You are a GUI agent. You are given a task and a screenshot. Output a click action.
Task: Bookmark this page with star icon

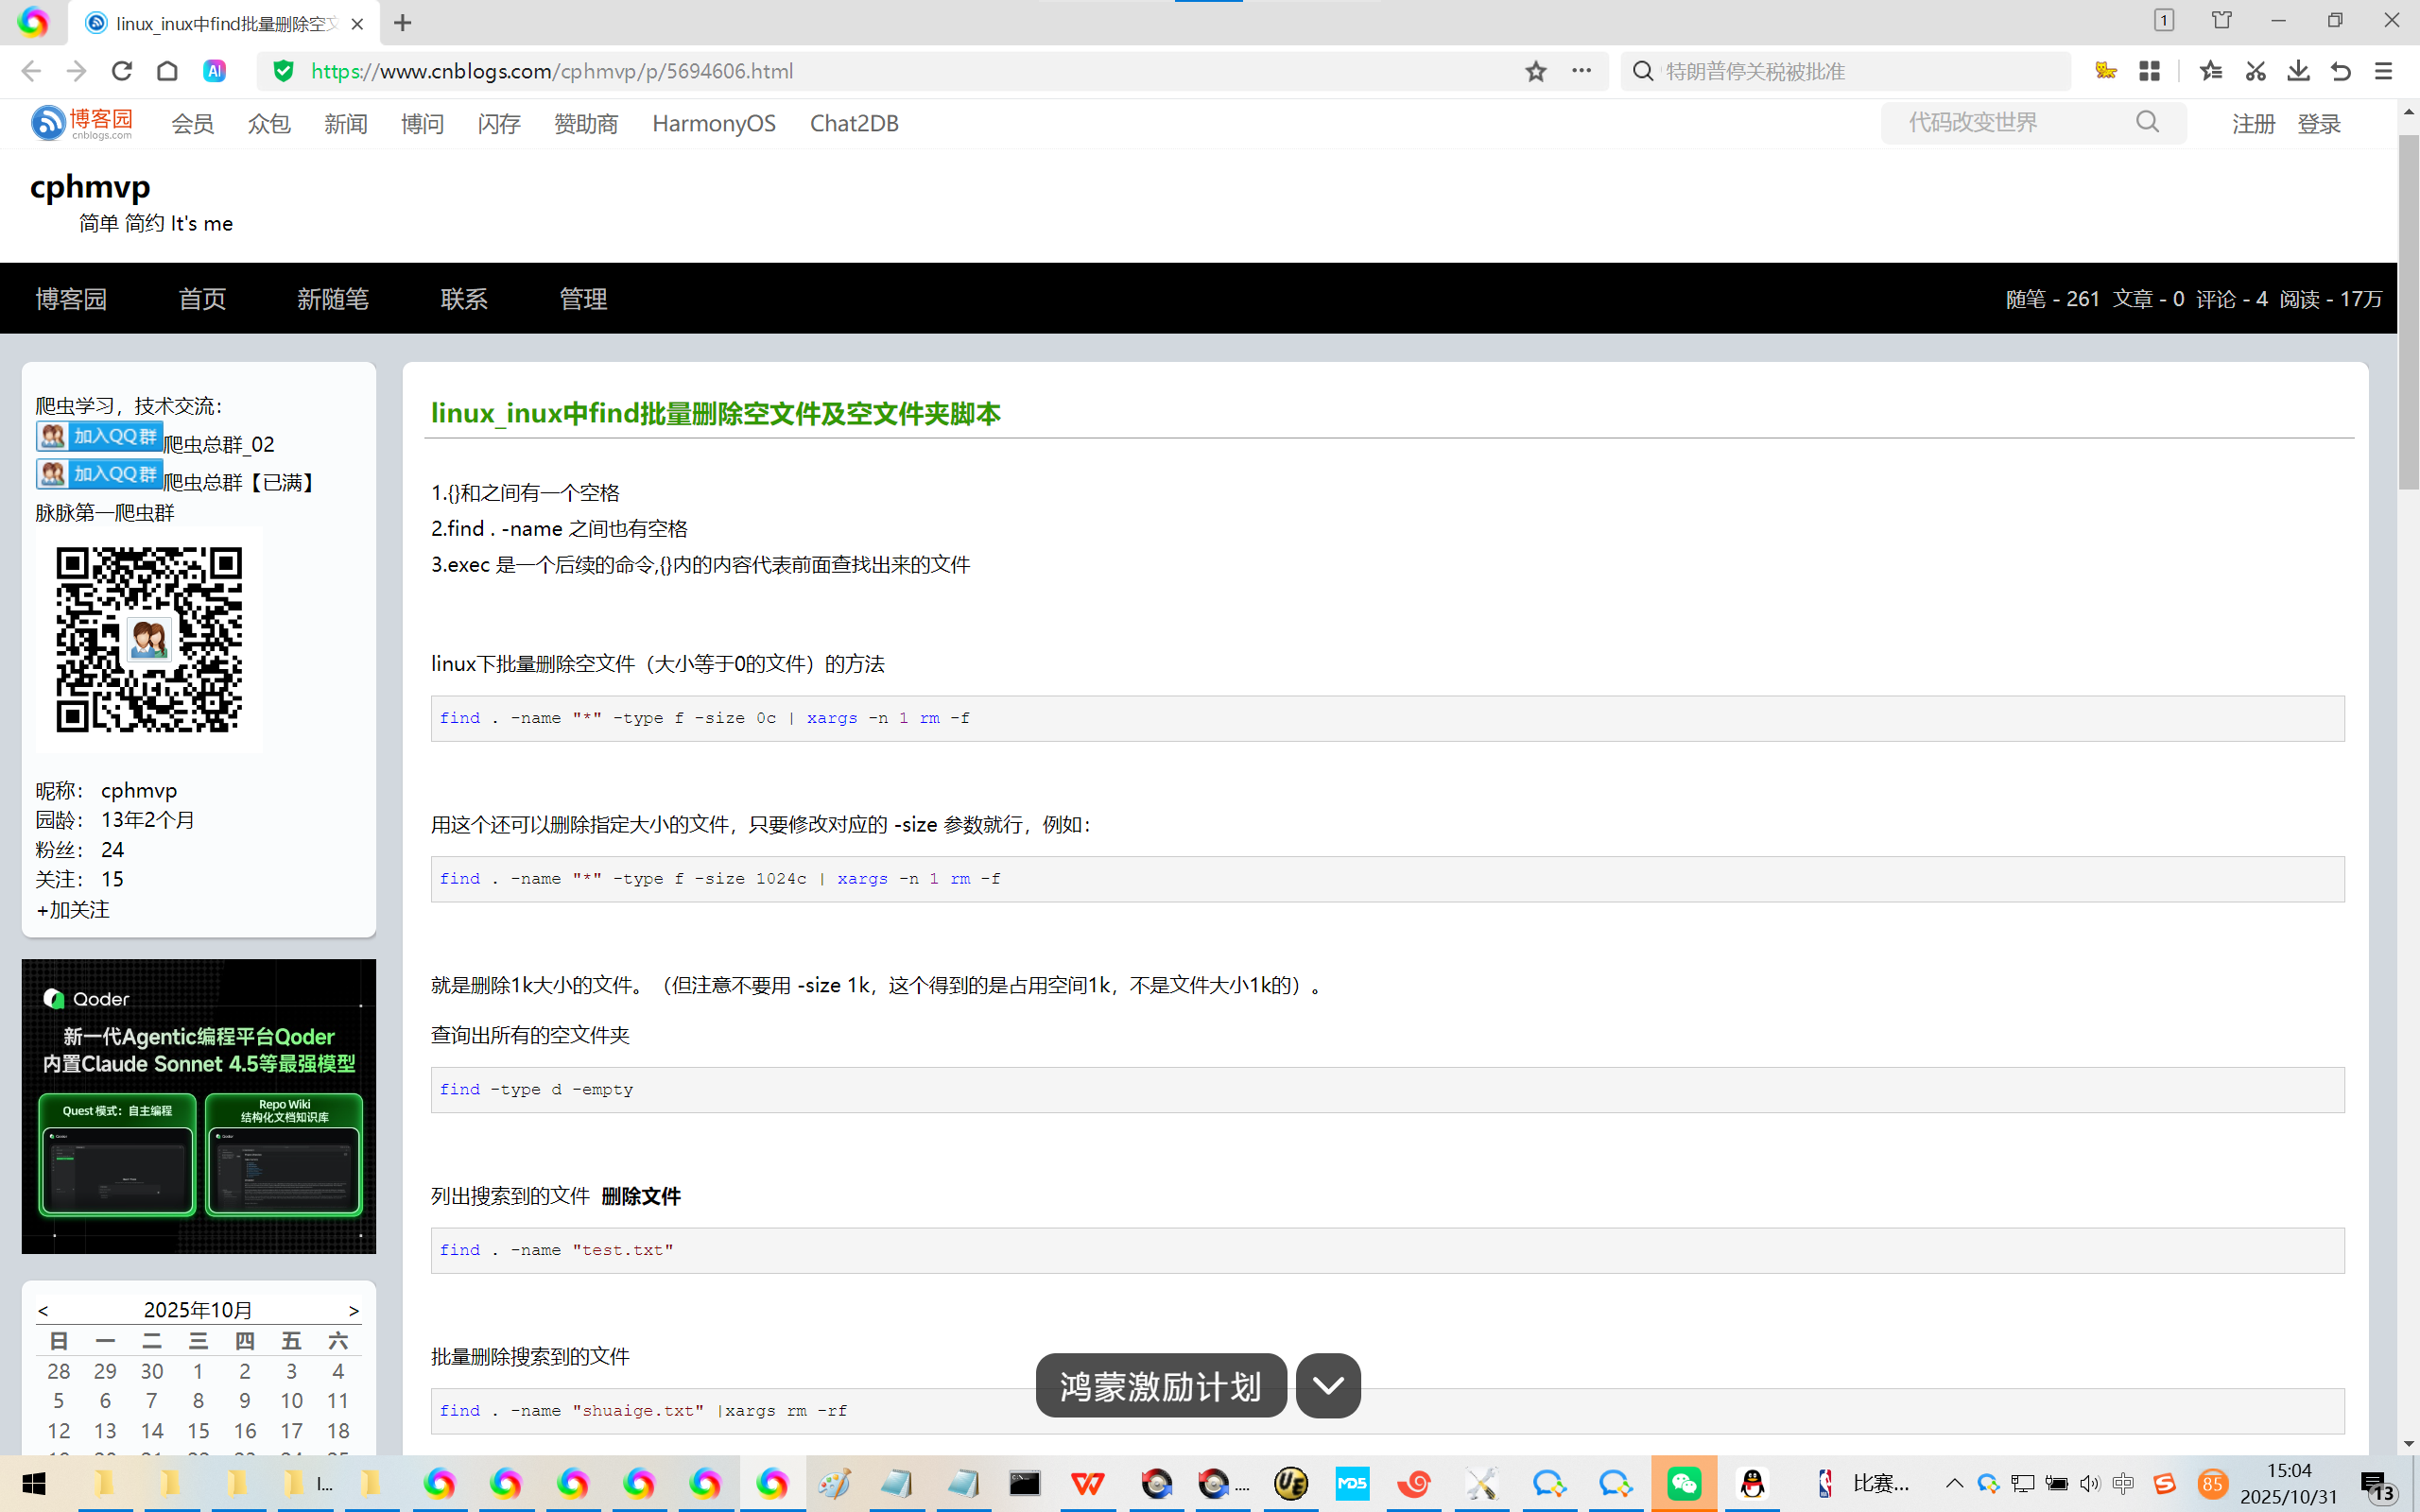(1535, 71)
